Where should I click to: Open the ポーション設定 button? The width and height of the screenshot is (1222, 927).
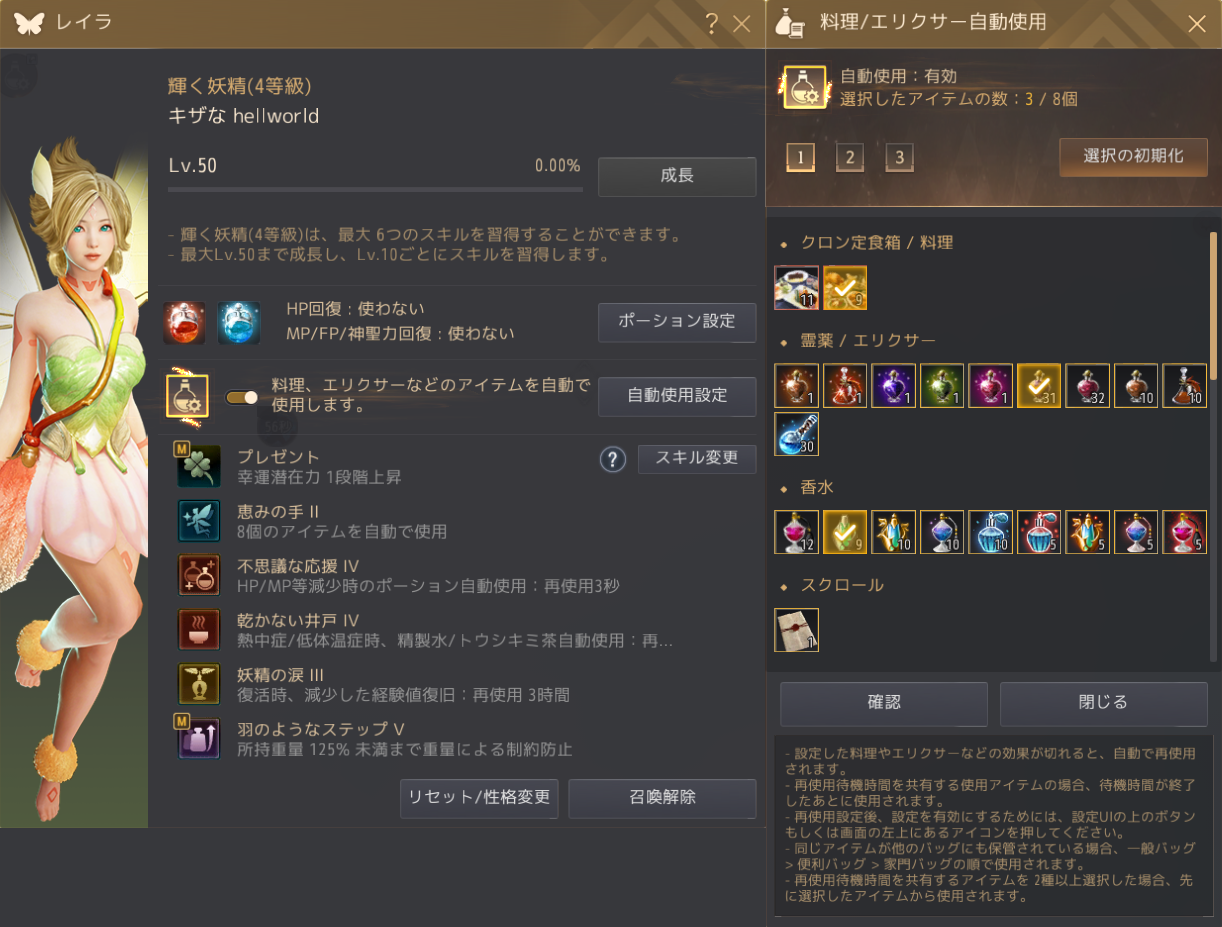(677, 322)
